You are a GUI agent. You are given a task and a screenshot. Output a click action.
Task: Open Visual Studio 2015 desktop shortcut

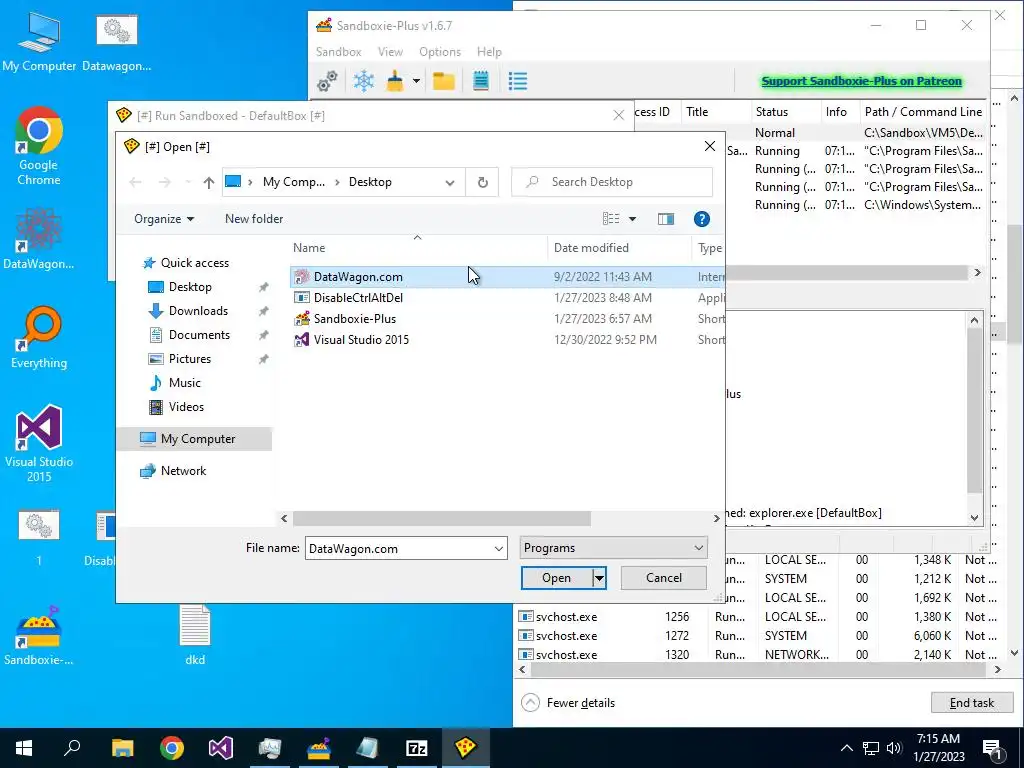[x=39, y=444]
